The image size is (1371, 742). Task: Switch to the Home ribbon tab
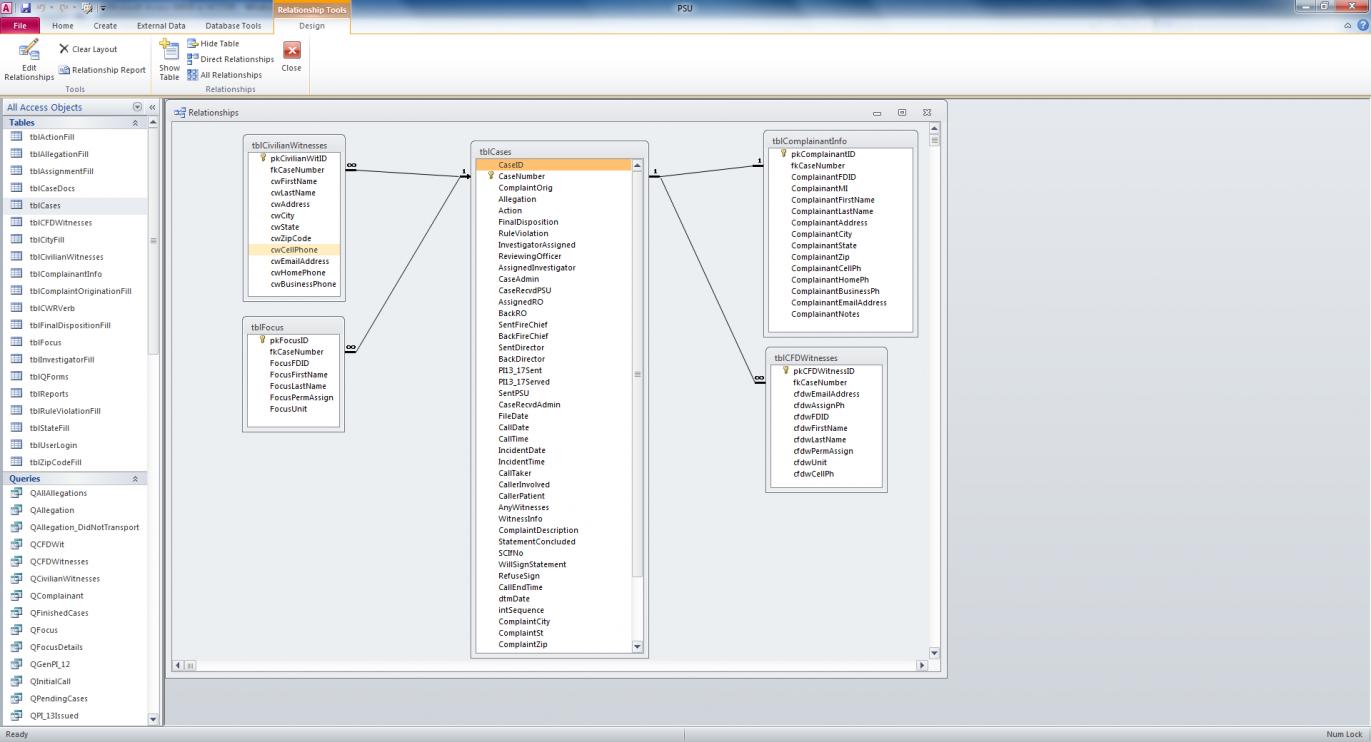[x=63, y=25]
